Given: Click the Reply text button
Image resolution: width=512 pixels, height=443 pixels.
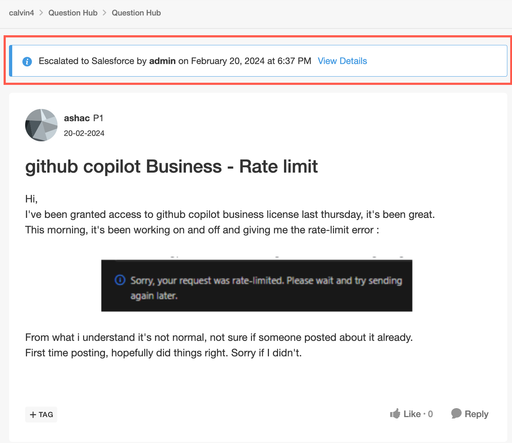Looking at the screenshot, I should [476, 414].
